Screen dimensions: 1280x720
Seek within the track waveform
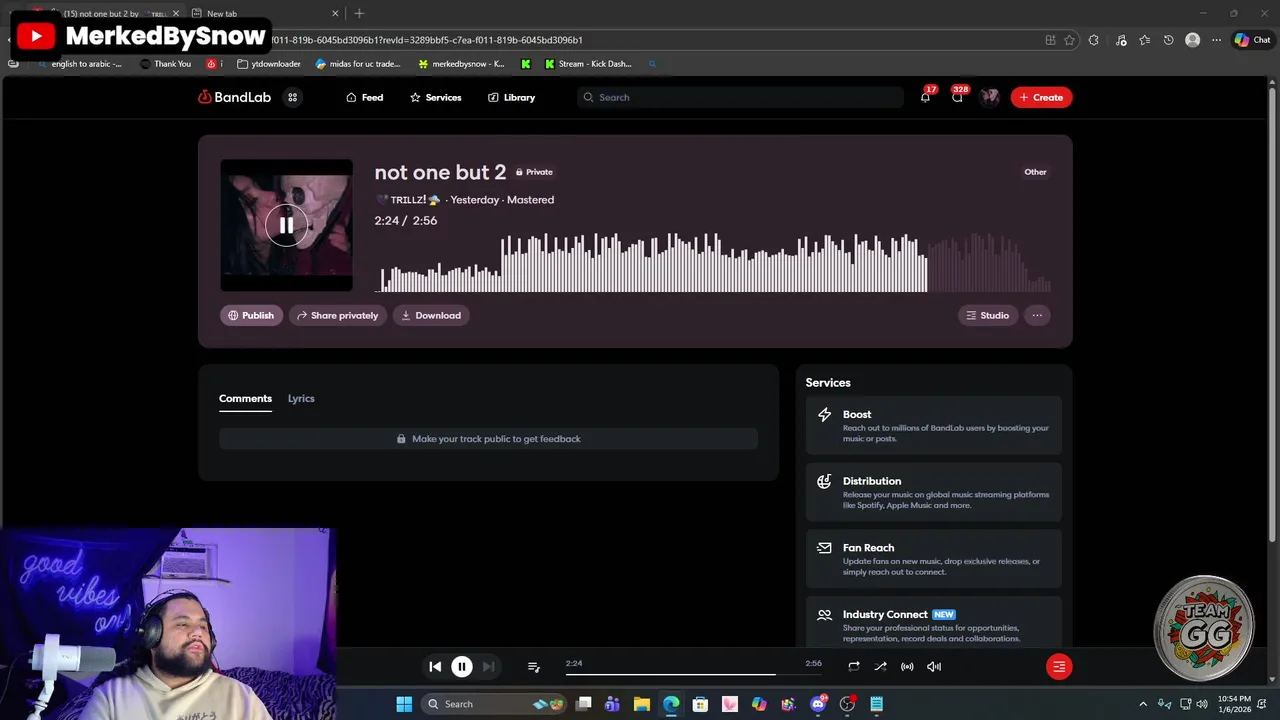pos(714,262)
